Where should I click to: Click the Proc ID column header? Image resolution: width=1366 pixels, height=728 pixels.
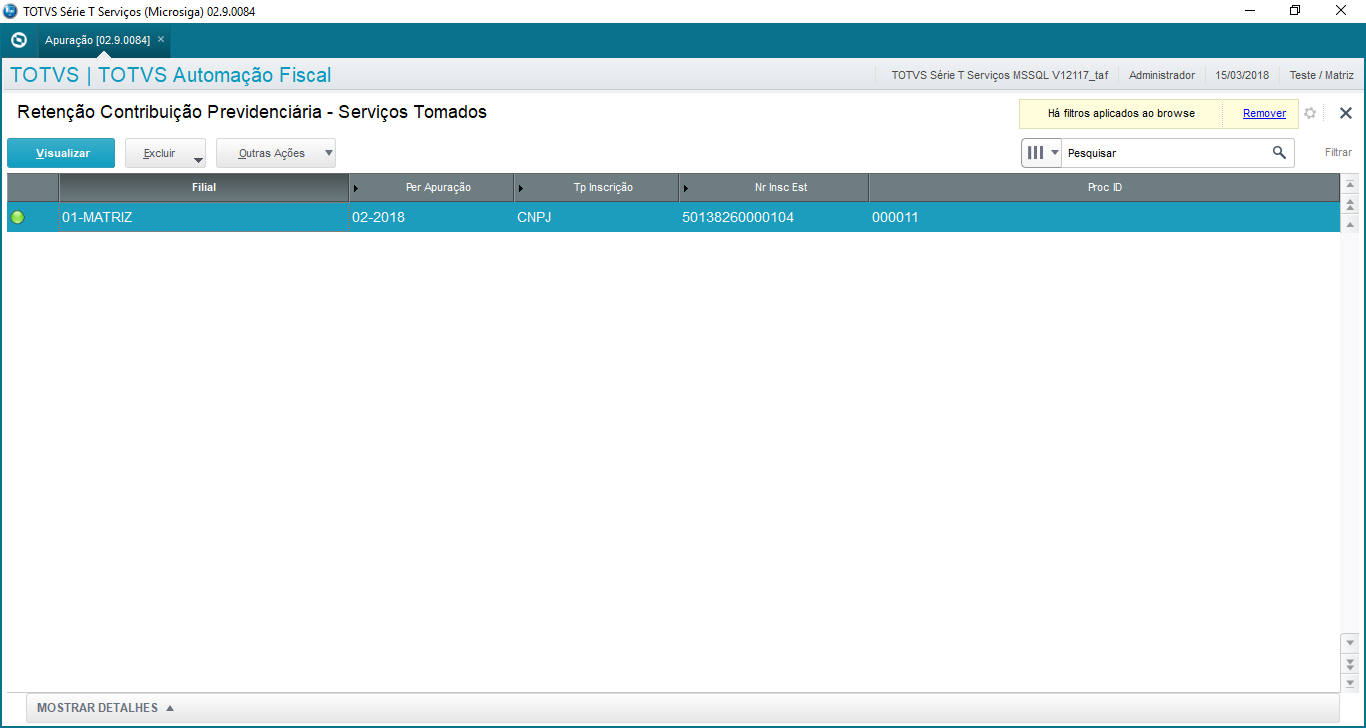1105,188
